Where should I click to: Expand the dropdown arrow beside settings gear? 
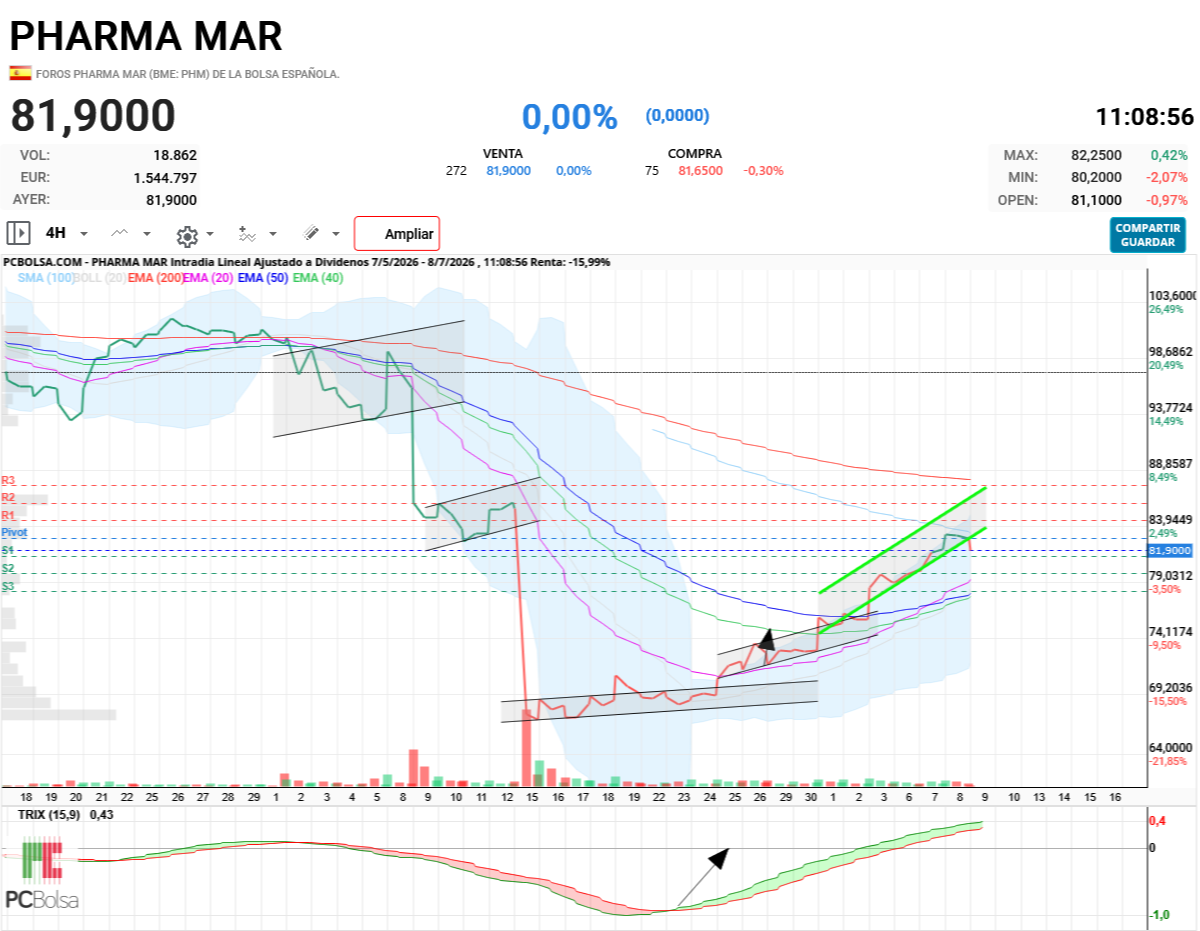point(210,234)
